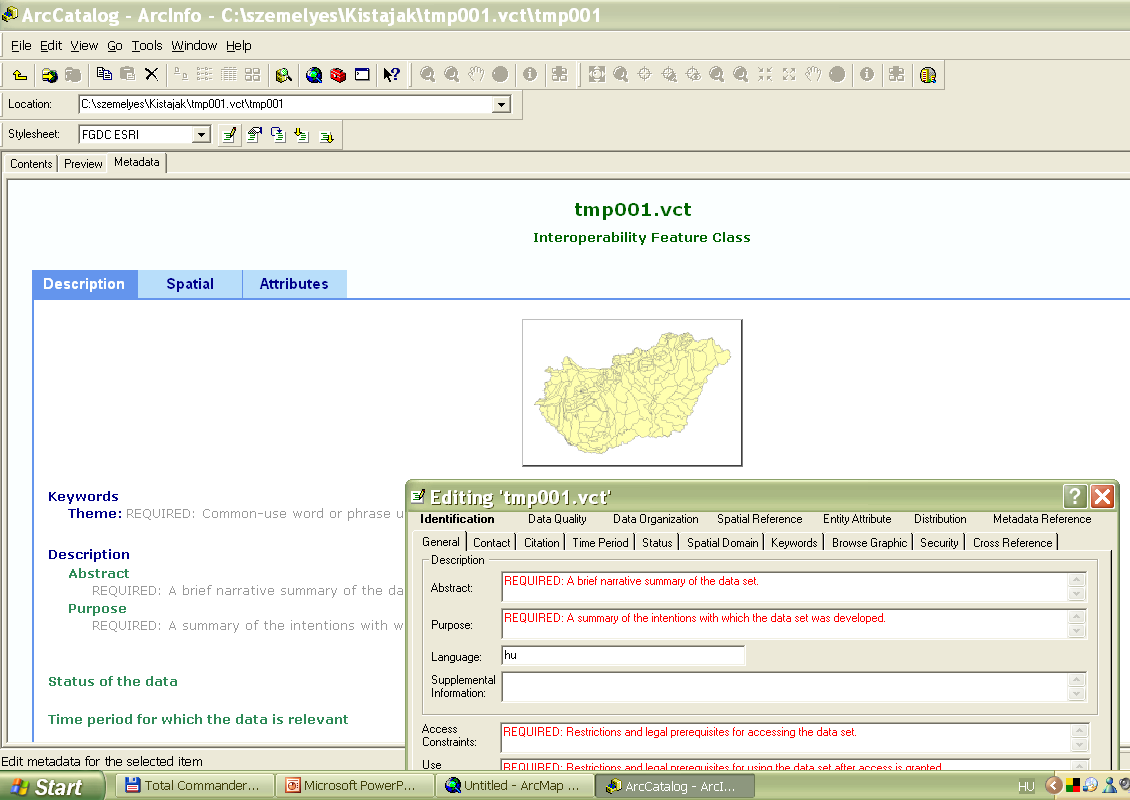
Task: Switch to the Security tab
Action: (938, 543)
